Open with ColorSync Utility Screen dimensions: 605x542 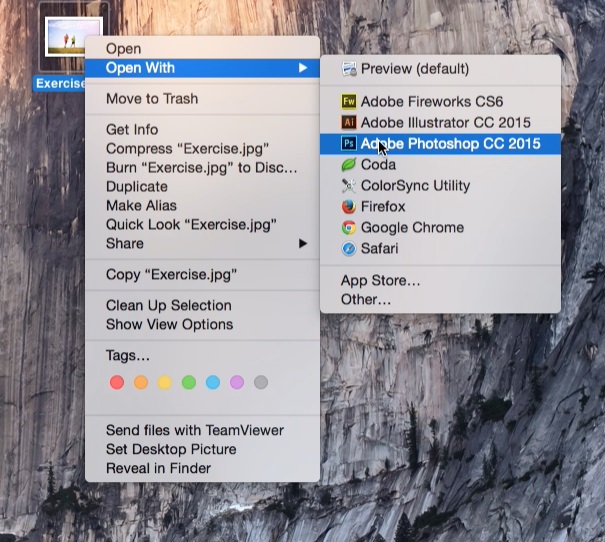(x=440, y=186)
